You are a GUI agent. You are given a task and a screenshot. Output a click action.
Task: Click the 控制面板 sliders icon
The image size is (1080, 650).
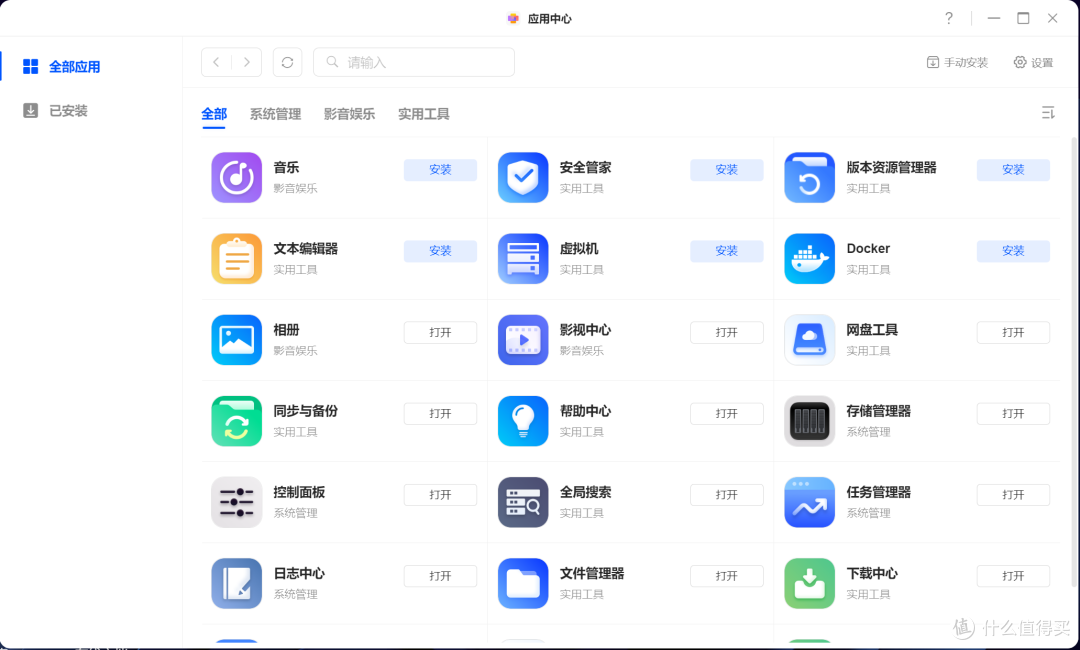236,503
